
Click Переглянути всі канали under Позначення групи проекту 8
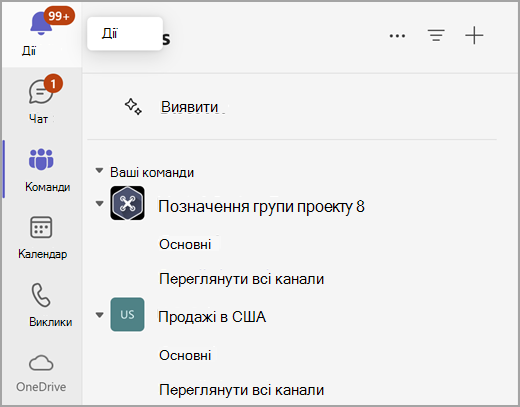coord(241,279)
